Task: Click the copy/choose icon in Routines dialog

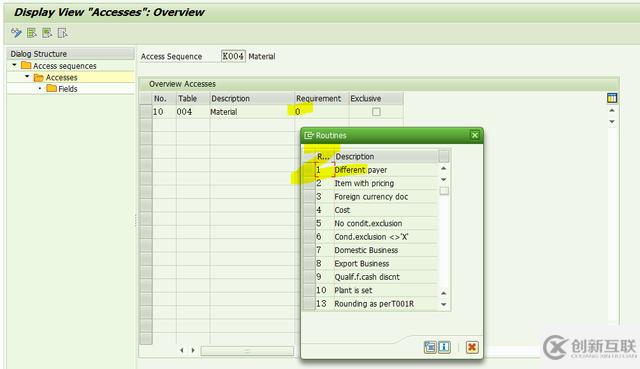Action: point(430,347)
